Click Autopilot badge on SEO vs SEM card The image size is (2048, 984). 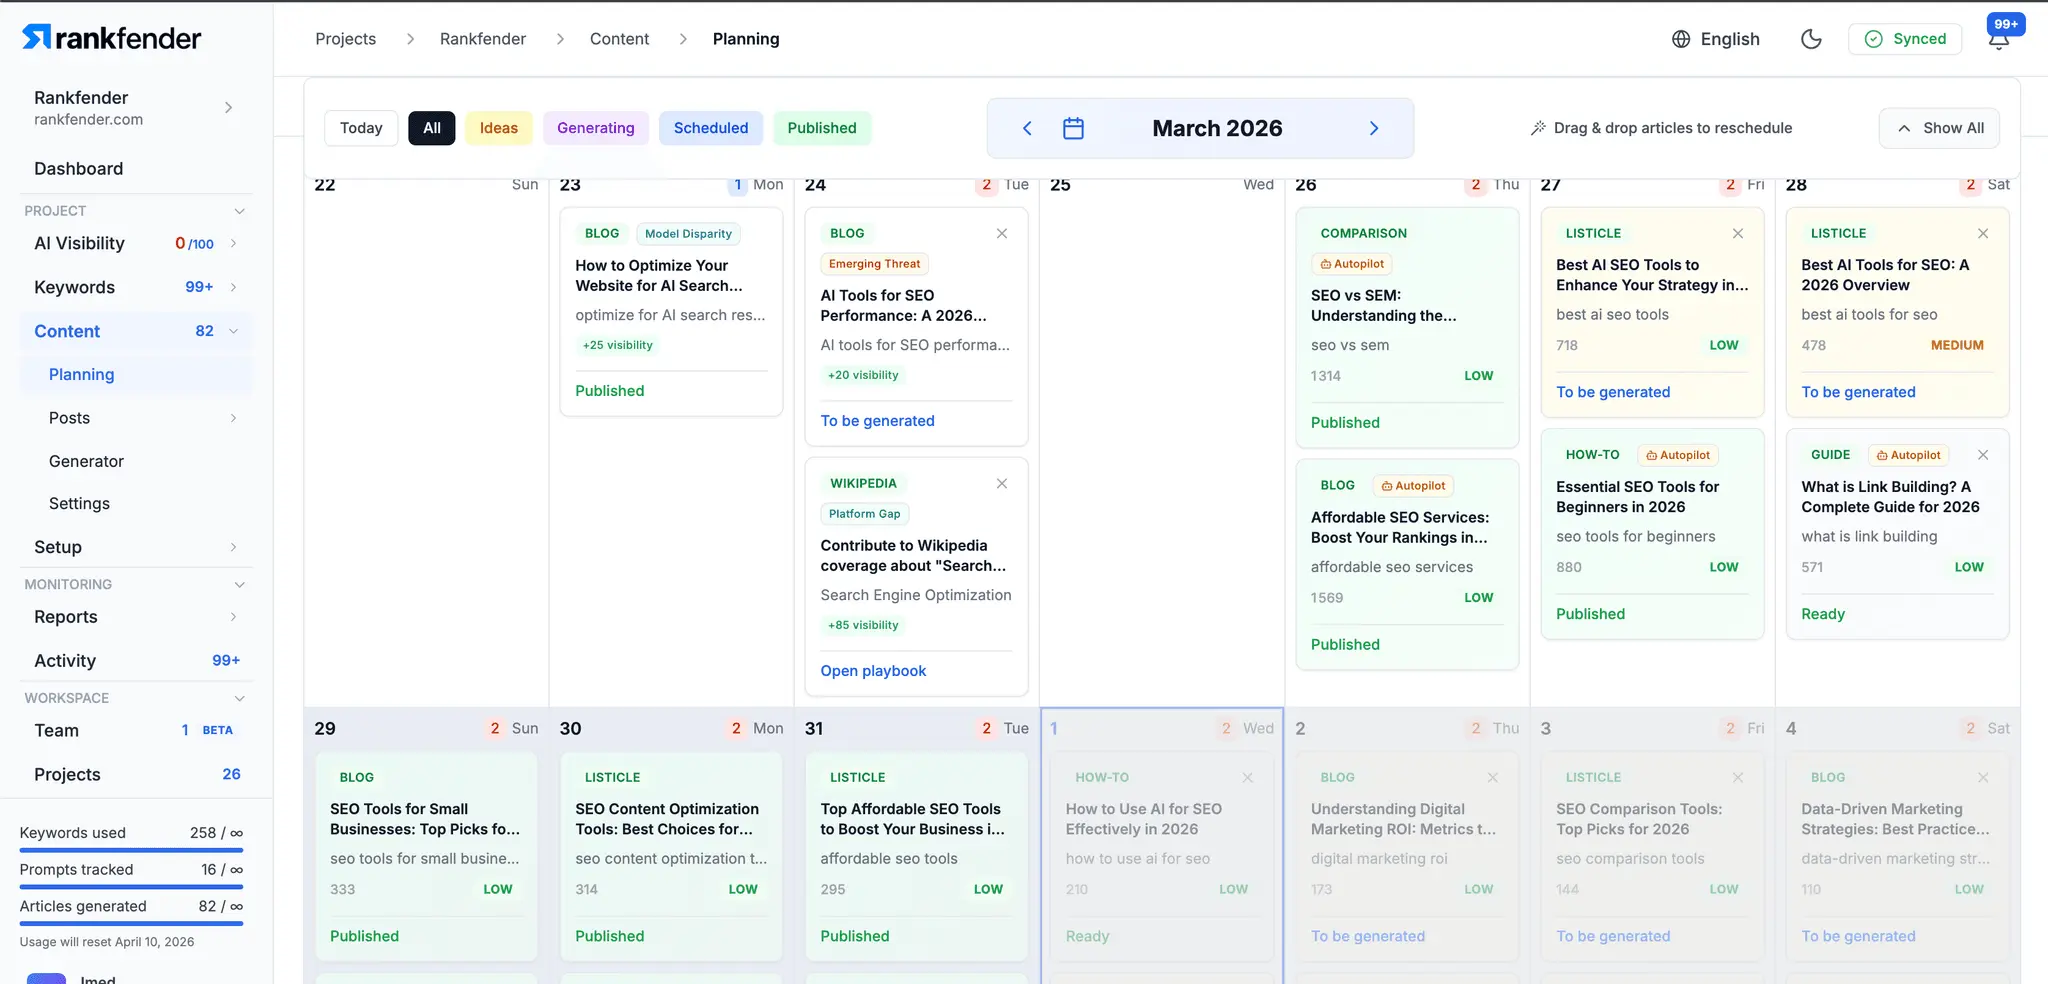(x=1352, y=264)
